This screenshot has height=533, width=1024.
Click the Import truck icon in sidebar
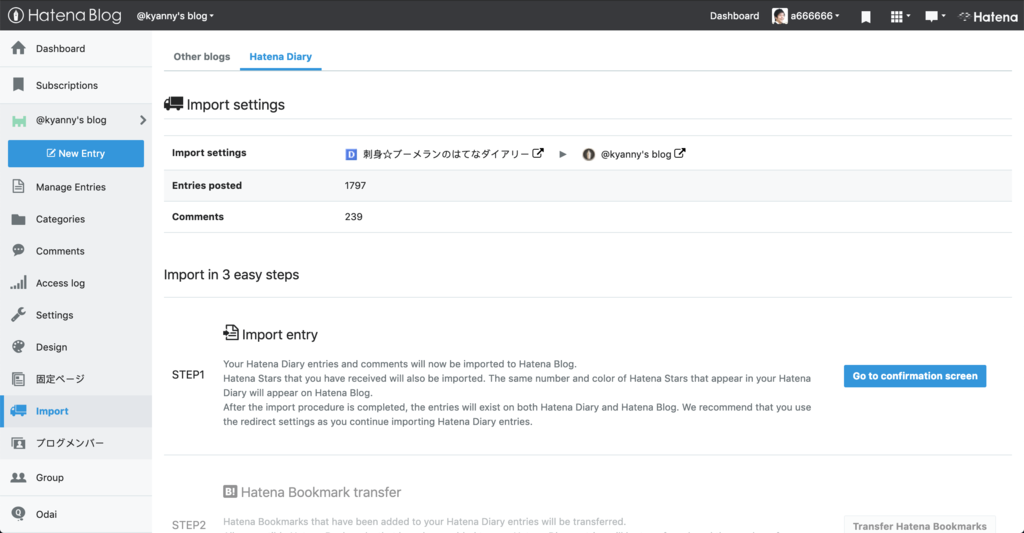[x=18, y=410]
